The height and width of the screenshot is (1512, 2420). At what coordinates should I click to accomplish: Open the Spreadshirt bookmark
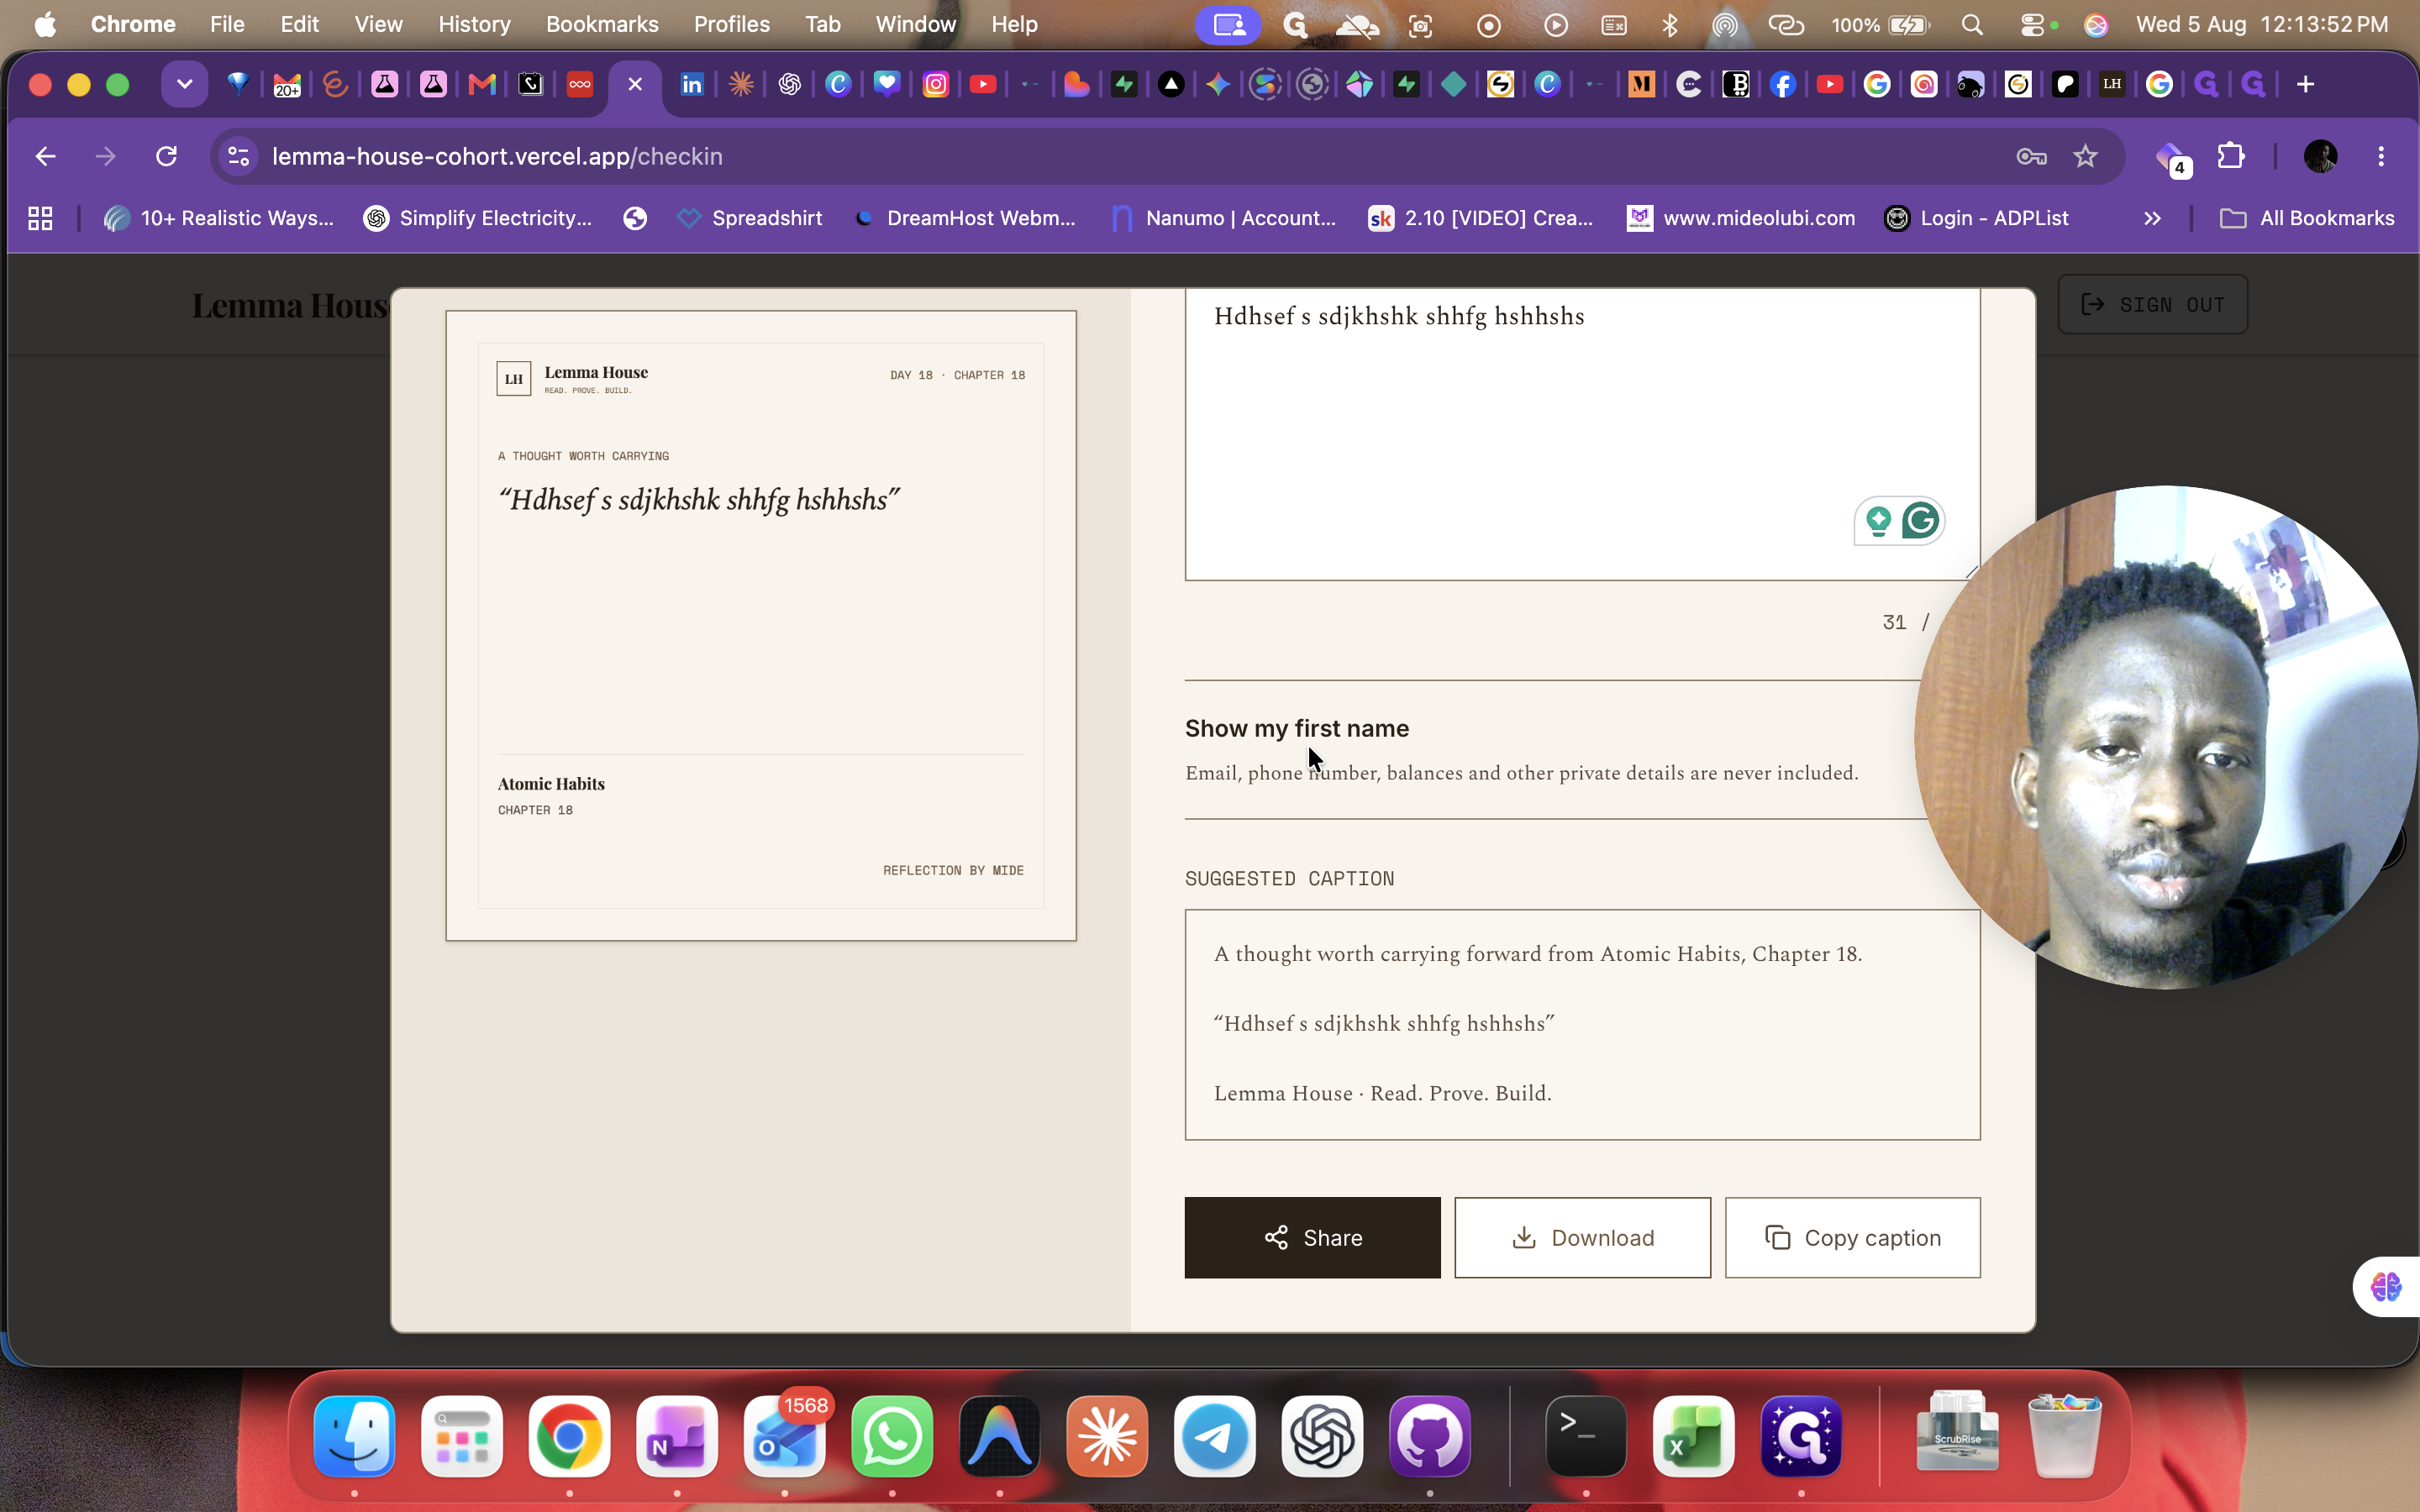pos(750,218)
